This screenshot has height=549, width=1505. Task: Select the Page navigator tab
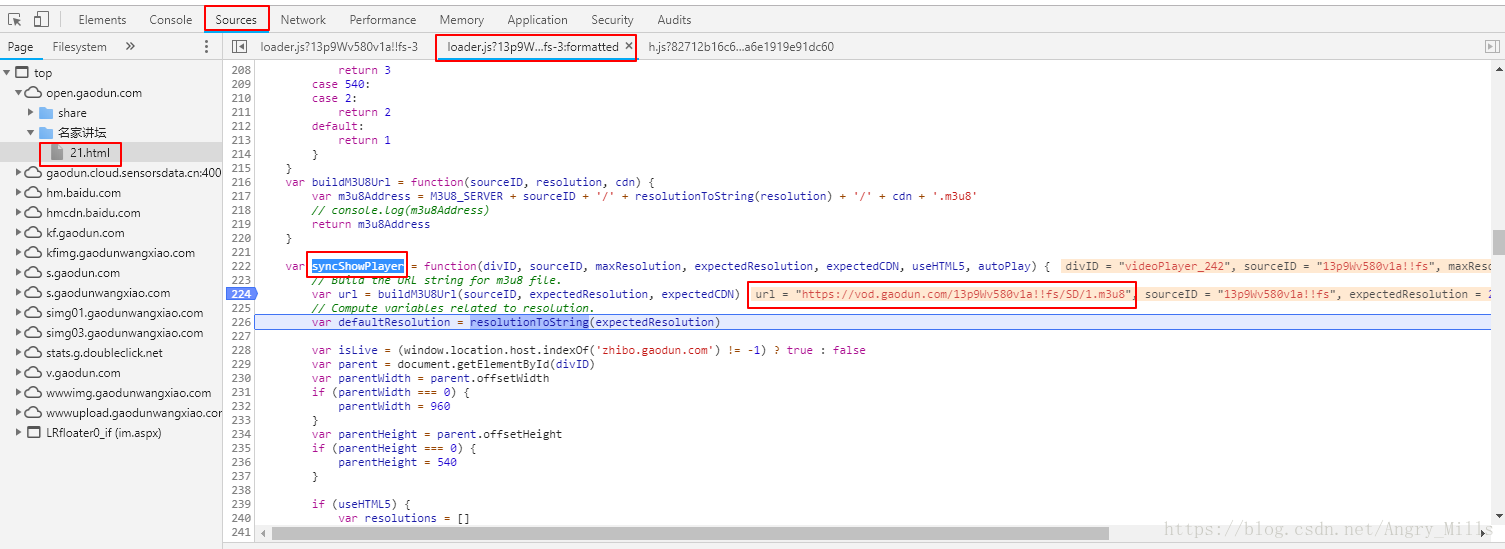pyautogui.click(x=20, y=47)
